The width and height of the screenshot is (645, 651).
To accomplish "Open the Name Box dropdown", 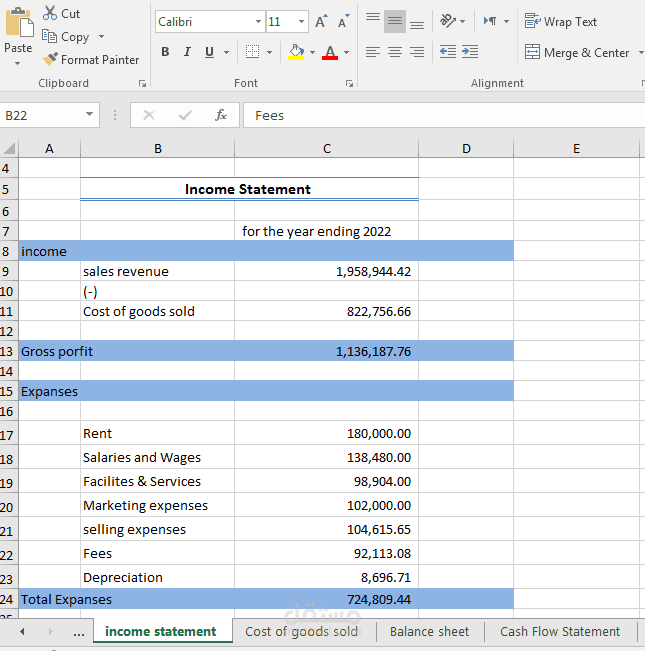I will click(x=89, y=114).
